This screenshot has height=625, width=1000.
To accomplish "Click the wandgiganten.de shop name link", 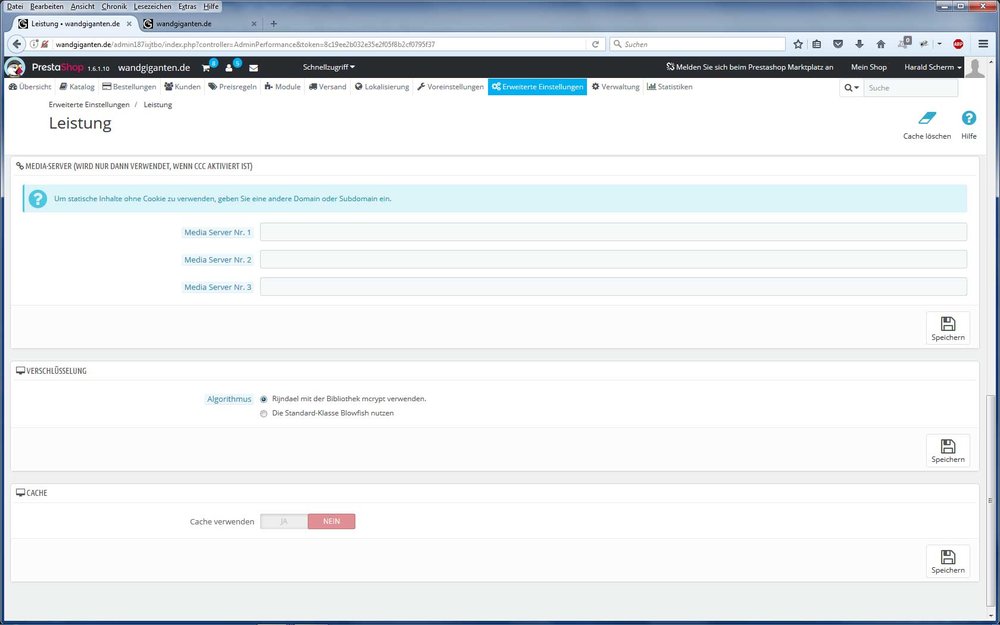I will (154, 68).
